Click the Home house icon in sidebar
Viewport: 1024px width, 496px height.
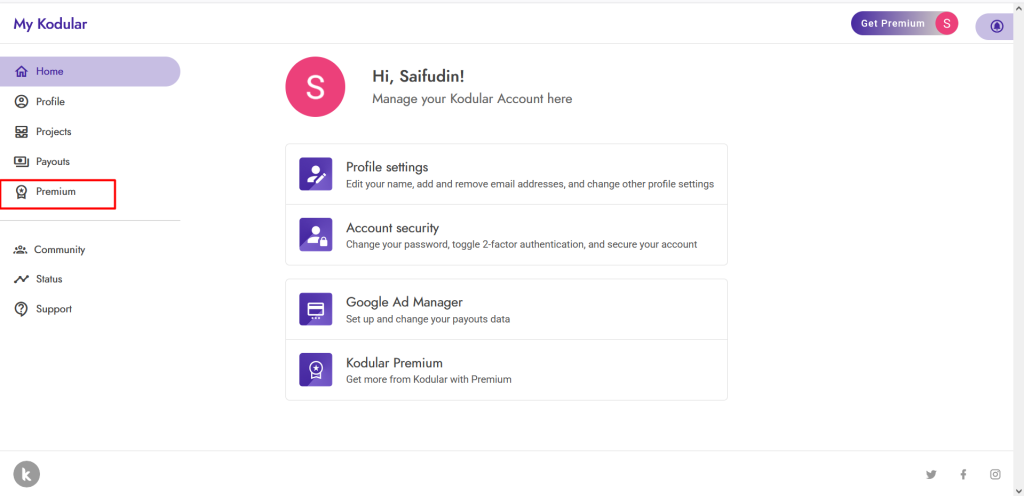[x=22, y=72]
